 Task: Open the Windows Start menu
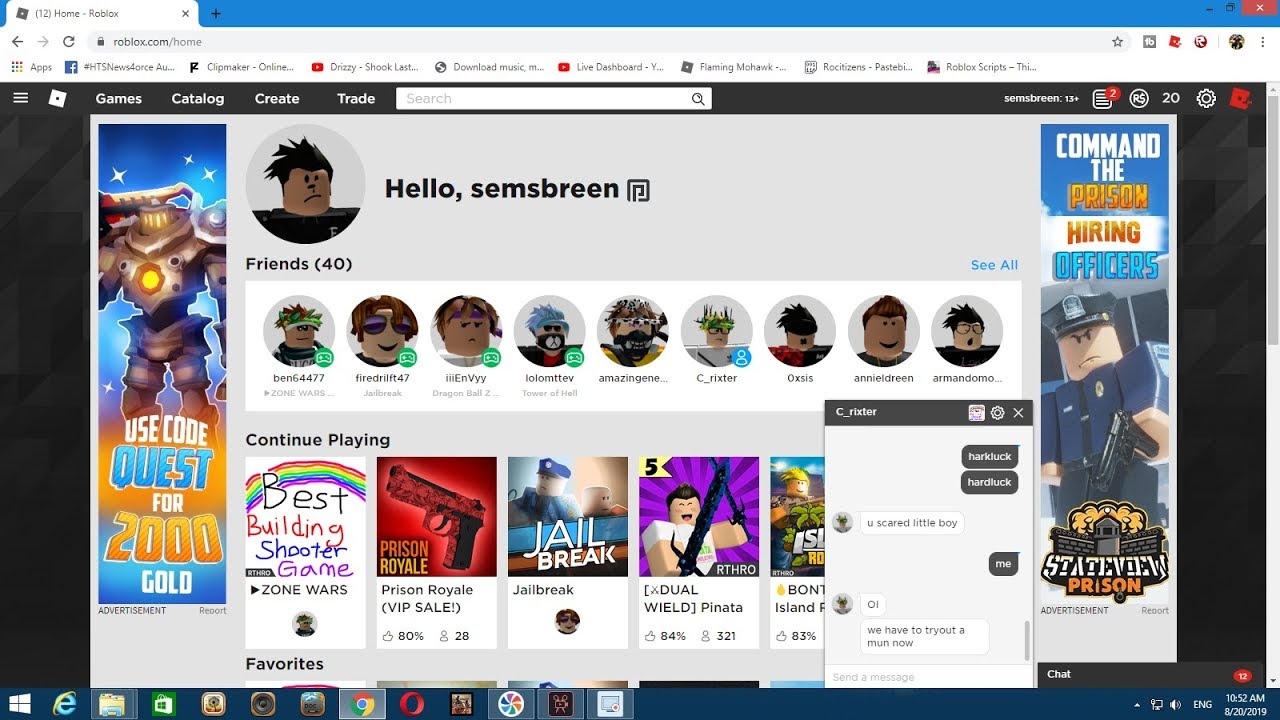coord(19,704)
